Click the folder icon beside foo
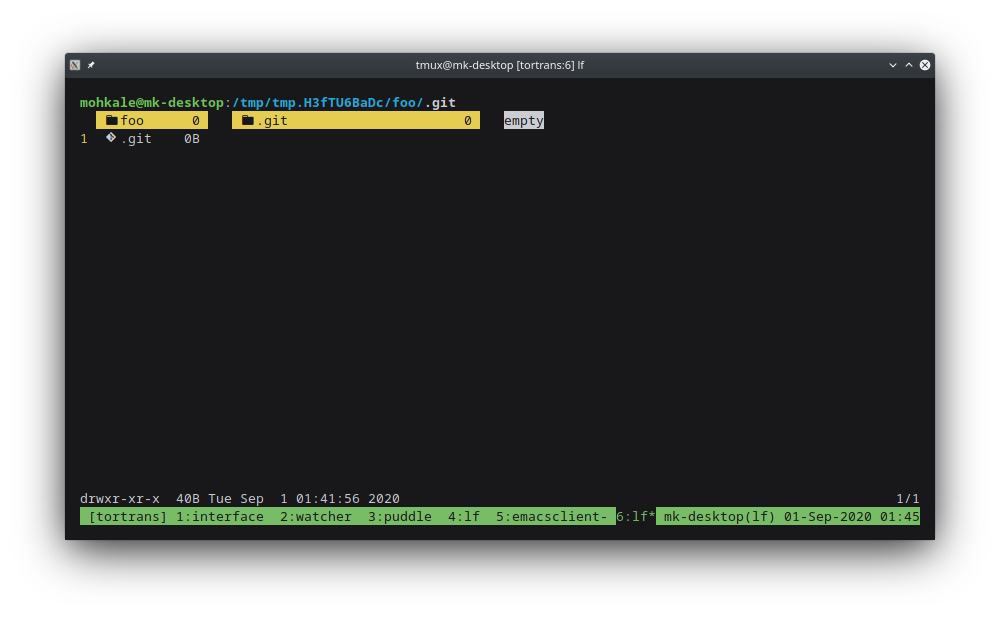1000x617 pixels. [112, 120]
